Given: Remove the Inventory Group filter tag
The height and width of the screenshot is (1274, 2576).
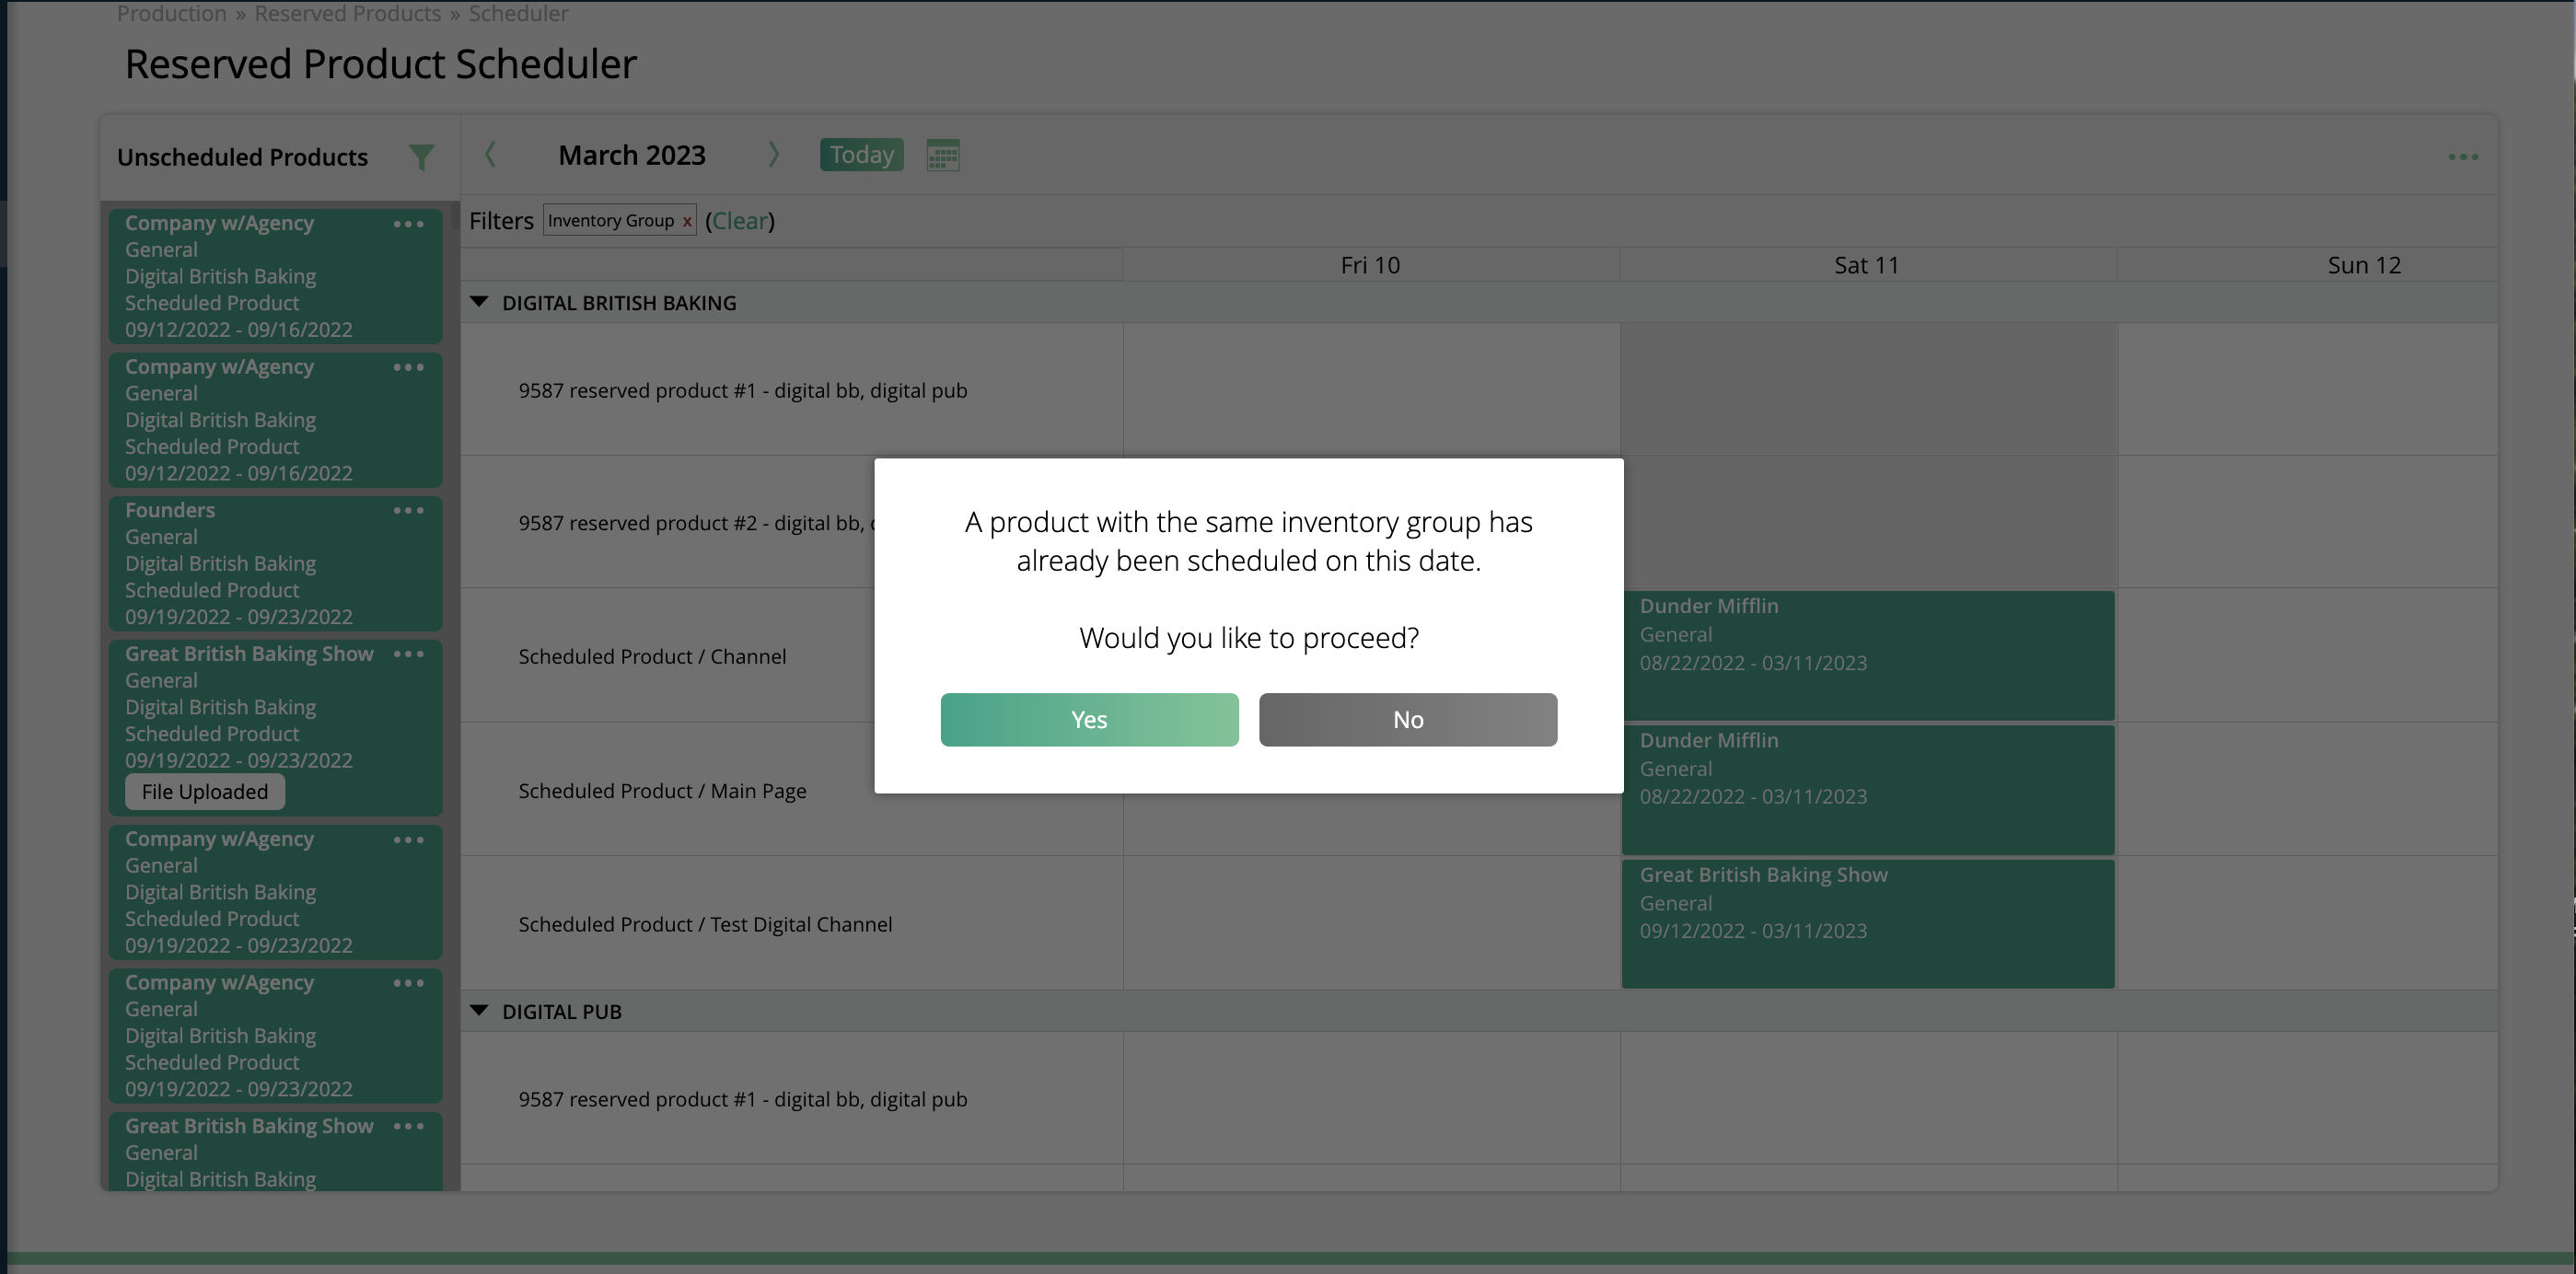Looking at the screenshot, I should click(x=685, y=220).
